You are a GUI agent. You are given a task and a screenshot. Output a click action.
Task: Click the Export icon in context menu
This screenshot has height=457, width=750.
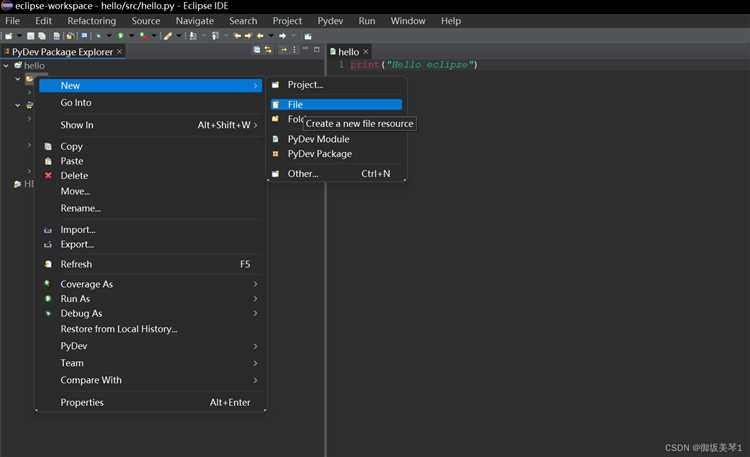(x=48, y=245)
